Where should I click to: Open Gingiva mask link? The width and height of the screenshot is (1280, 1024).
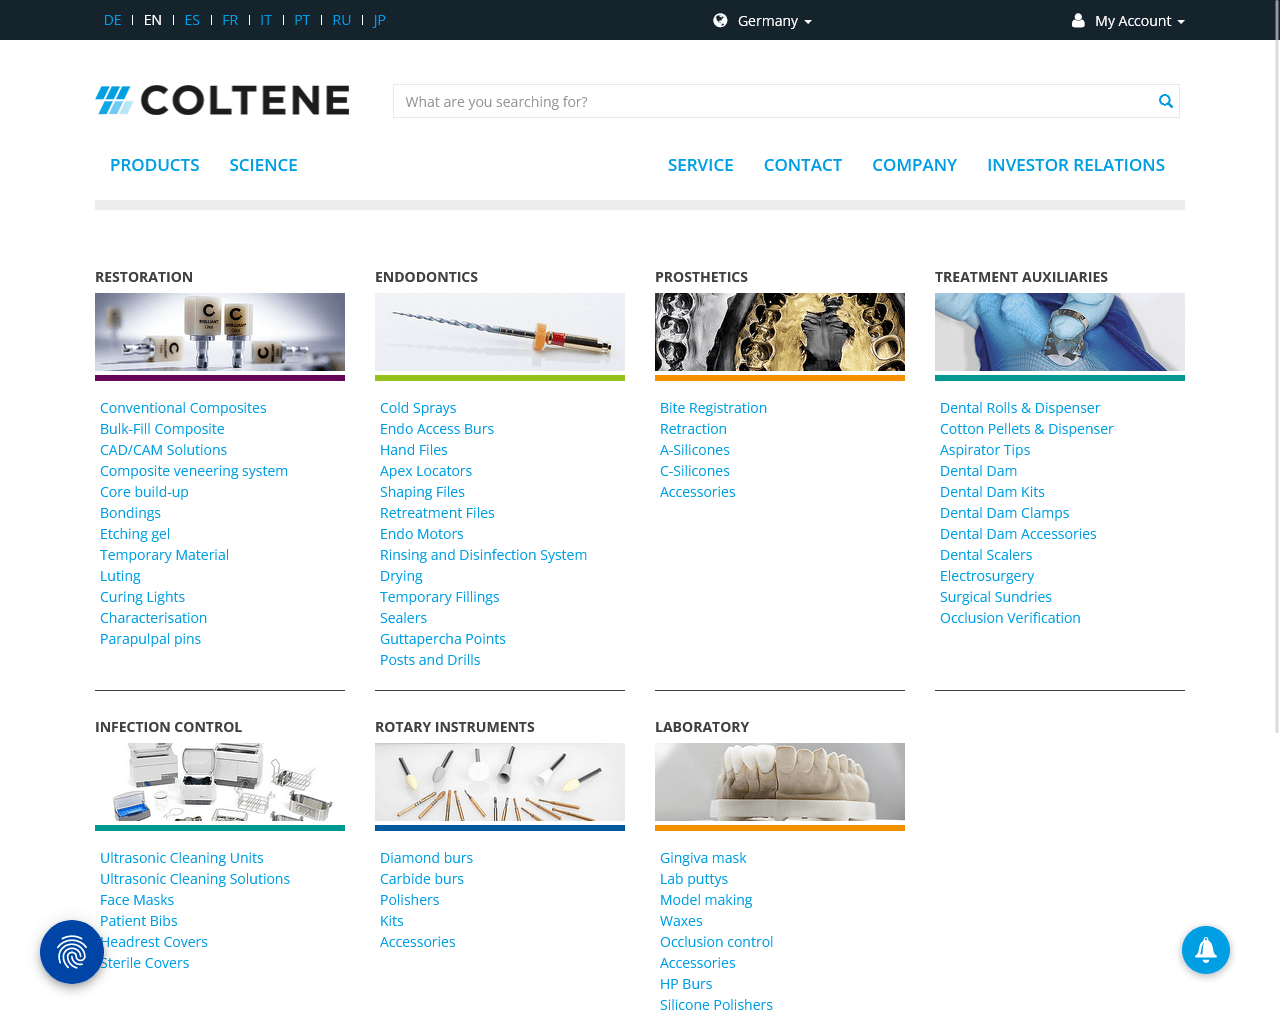[x=703, y=858]
